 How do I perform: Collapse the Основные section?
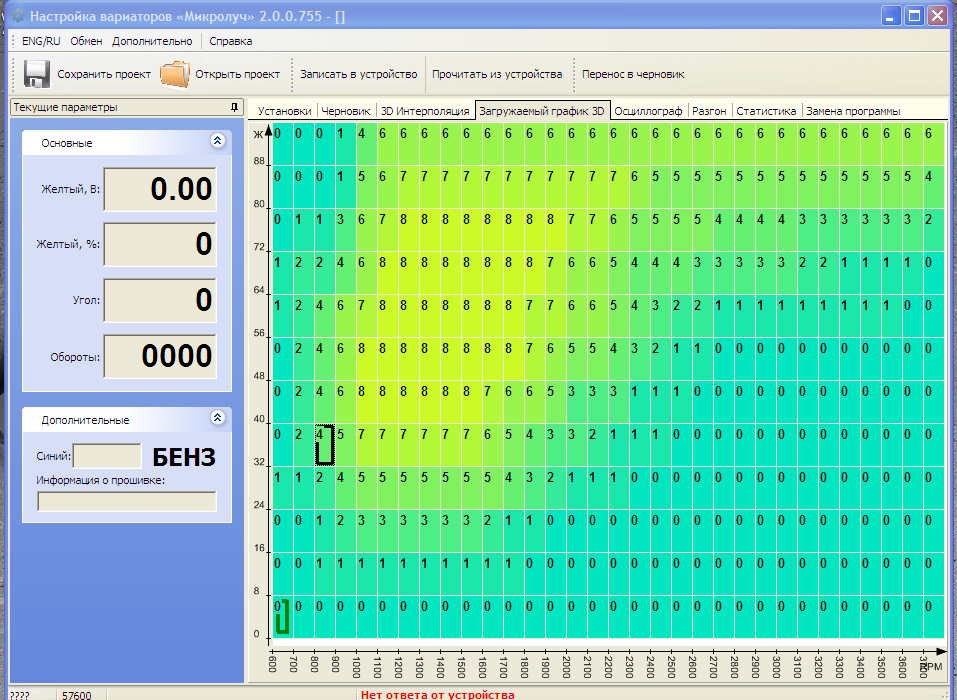[x=217, y=141]
